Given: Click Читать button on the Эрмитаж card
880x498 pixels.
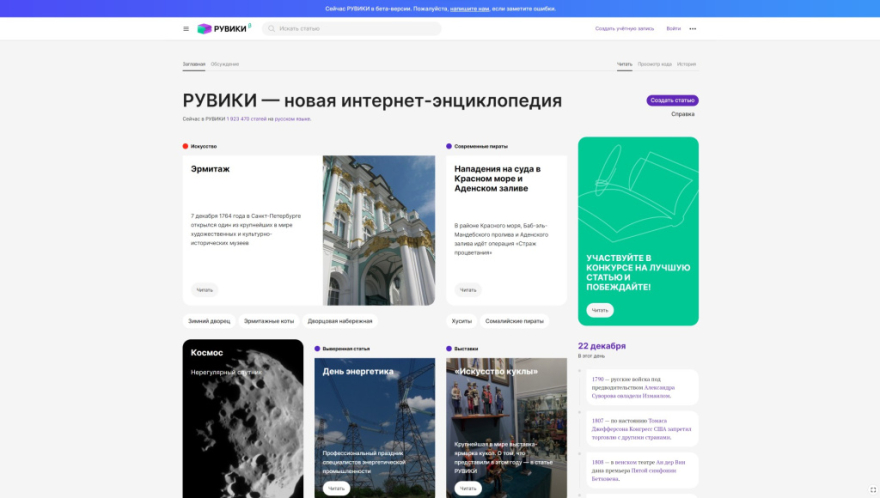Looking at the screenshot, I should coord(205,290).
